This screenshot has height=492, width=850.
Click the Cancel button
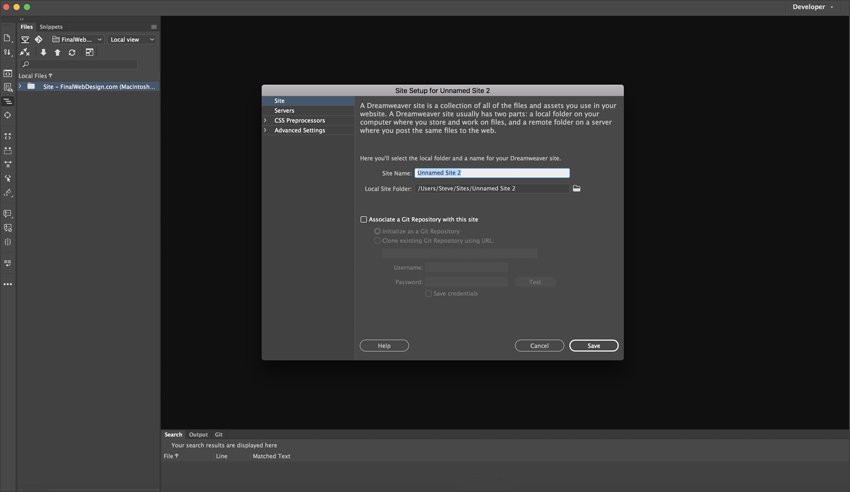[539, 346]
